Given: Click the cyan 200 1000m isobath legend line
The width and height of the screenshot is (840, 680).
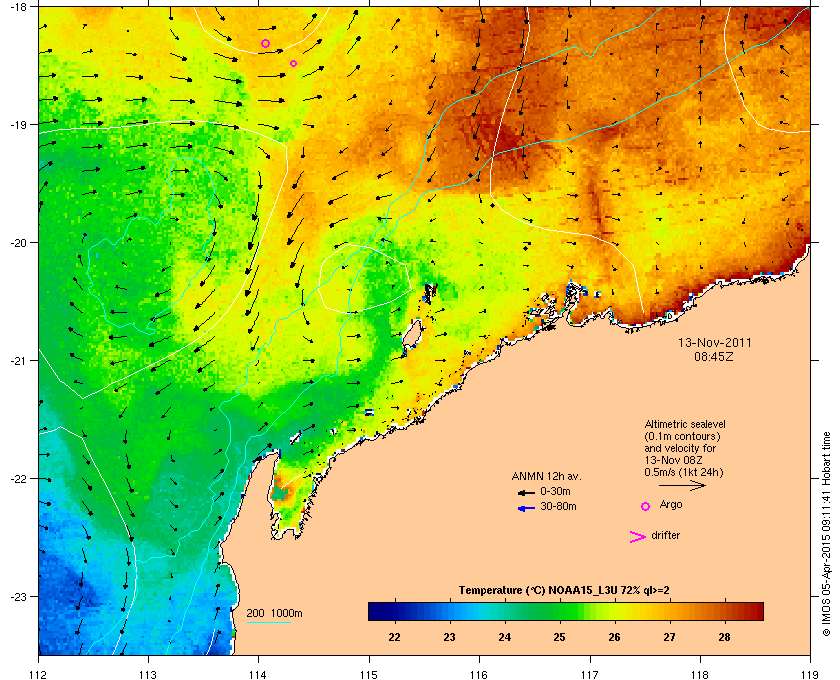Looking at the screenshot, I should 269,622.
